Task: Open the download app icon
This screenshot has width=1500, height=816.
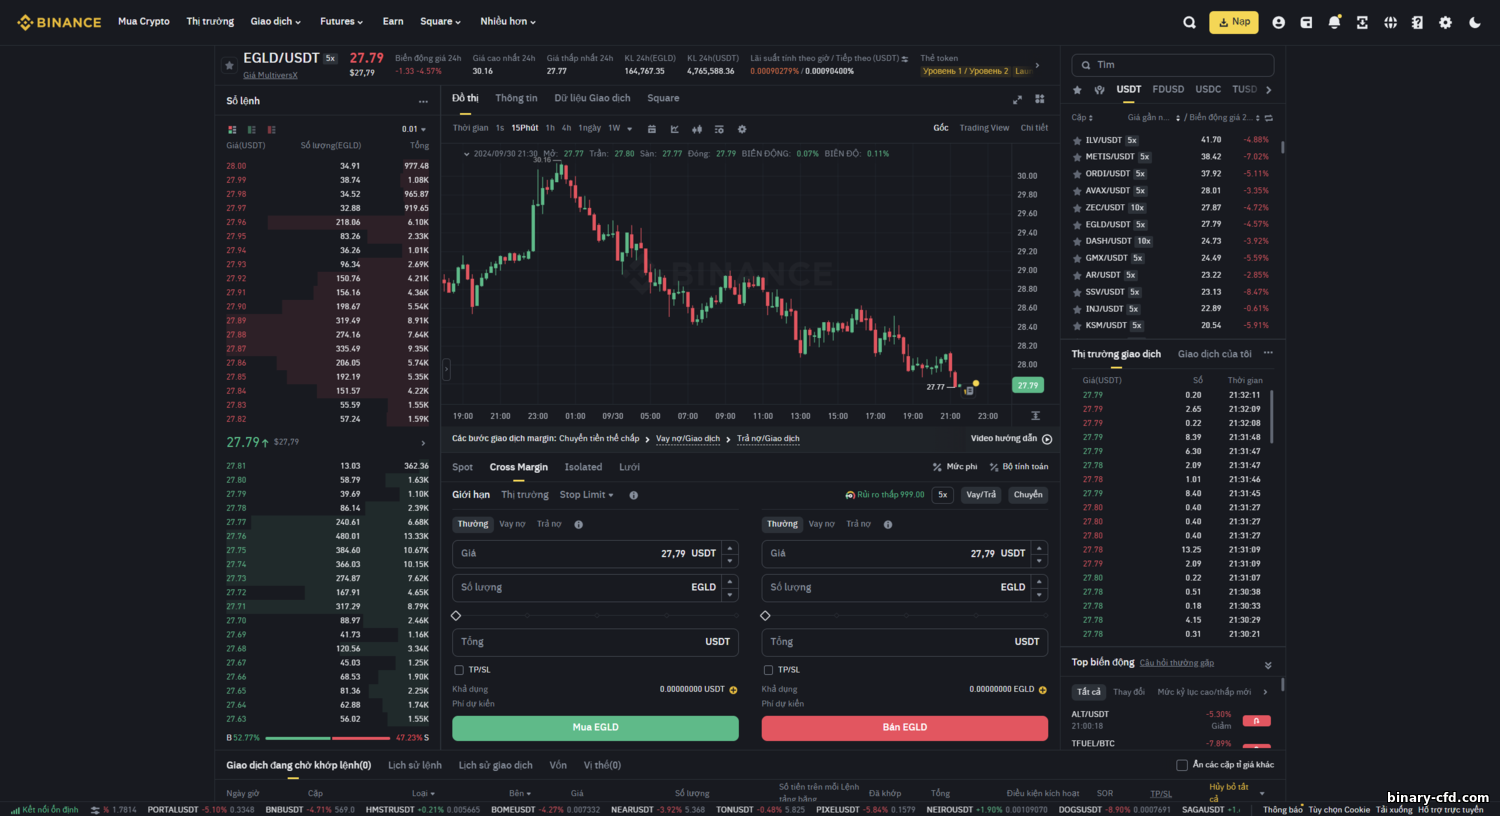Action: coord(1362,22)
